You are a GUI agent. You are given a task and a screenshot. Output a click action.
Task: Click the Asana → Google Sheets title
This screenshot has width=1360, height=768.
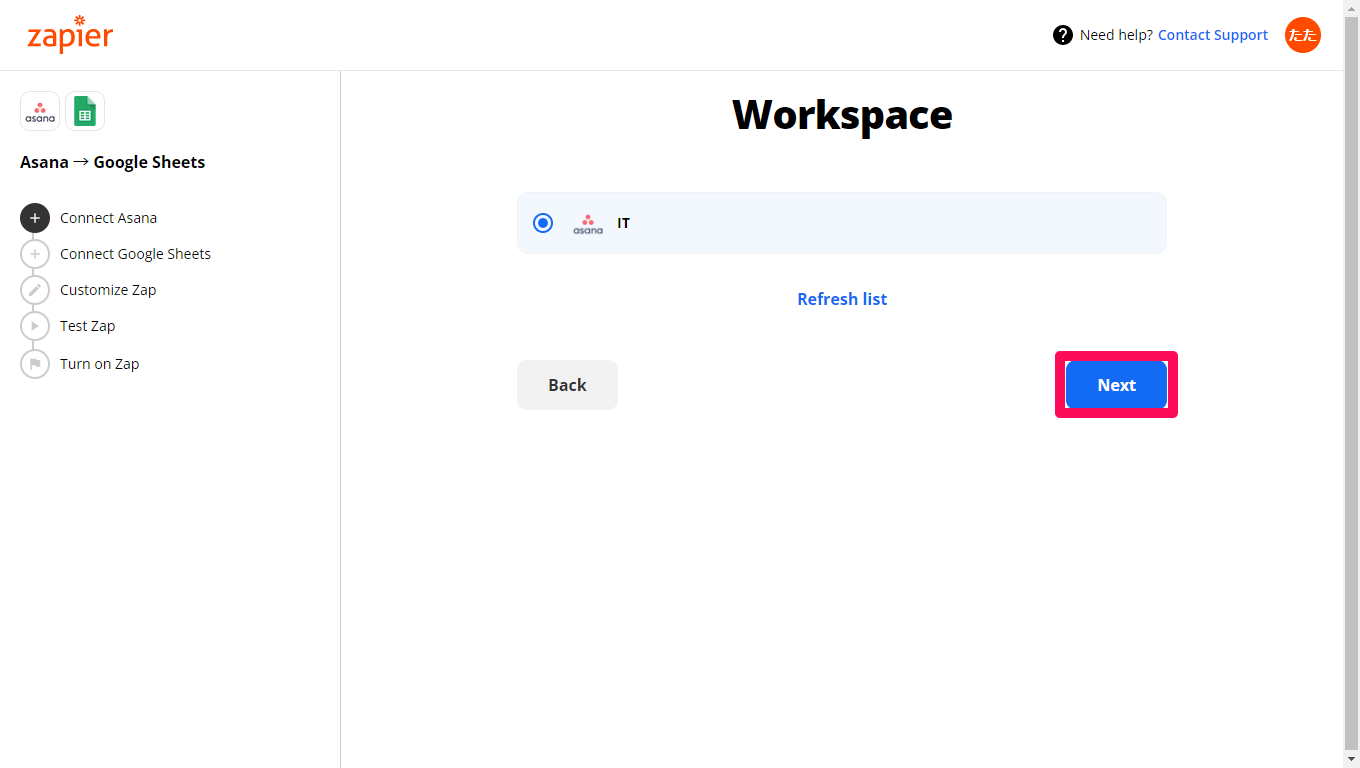pyautogui.click(x=112, y=162)
